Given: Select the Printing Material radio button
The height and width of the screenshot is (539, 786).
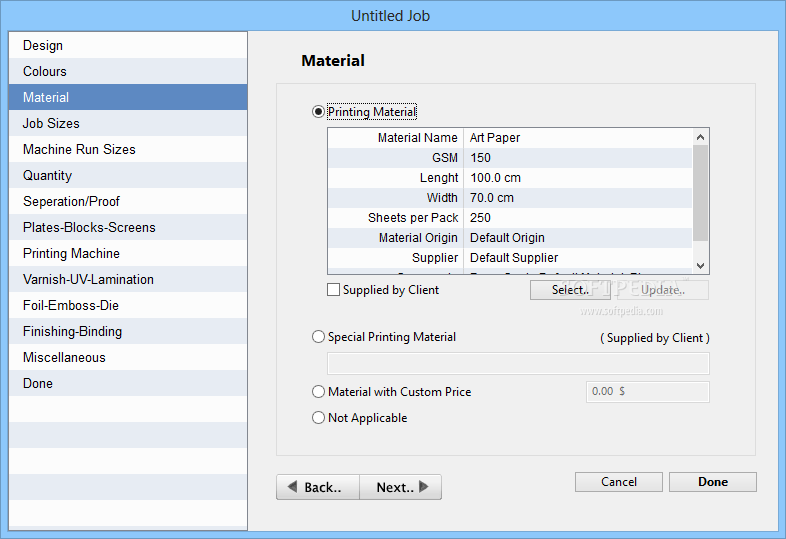Looking at the screenshot, I should [318, 111].
